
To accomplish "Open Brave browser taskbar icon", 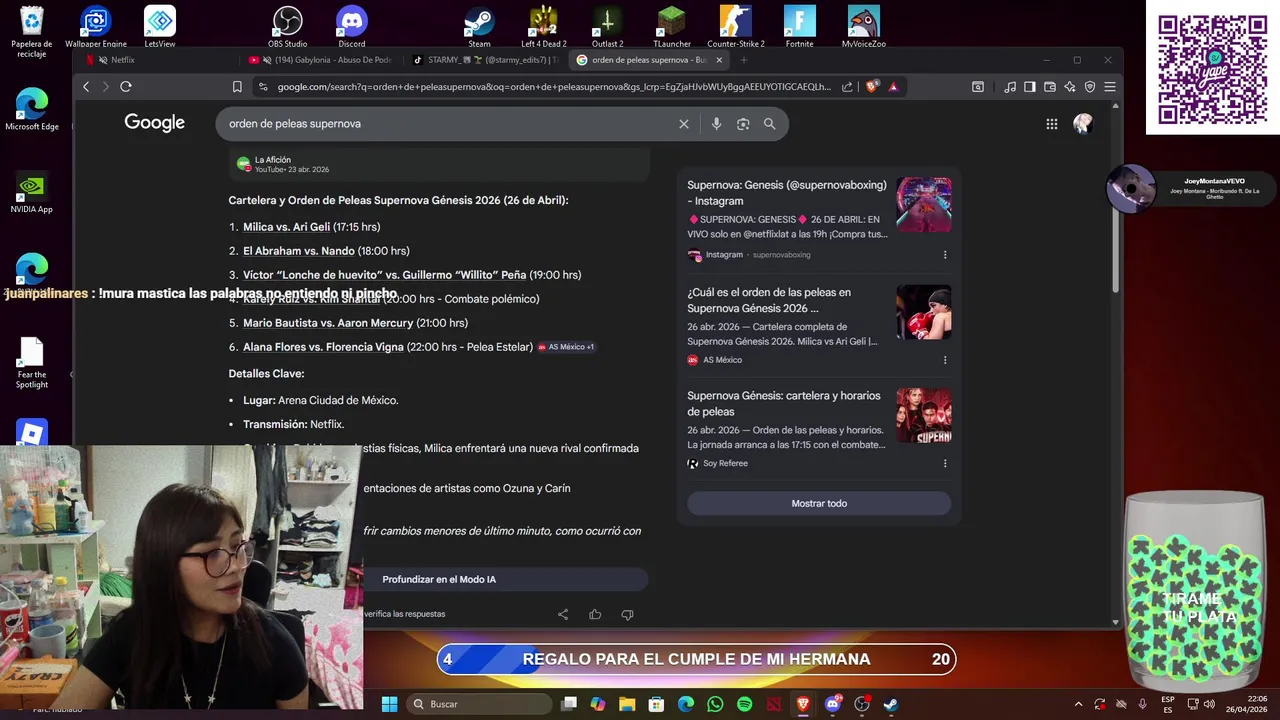I will click(803, 704).
